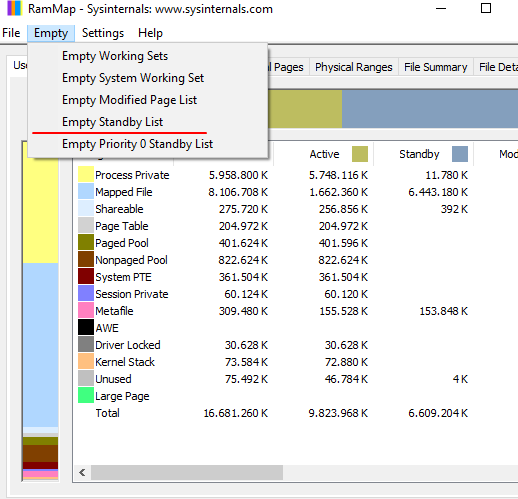Viewport: 518px width, 499px height.
Task: Click the Mapped File row label
Action: (x=124, y=192)
